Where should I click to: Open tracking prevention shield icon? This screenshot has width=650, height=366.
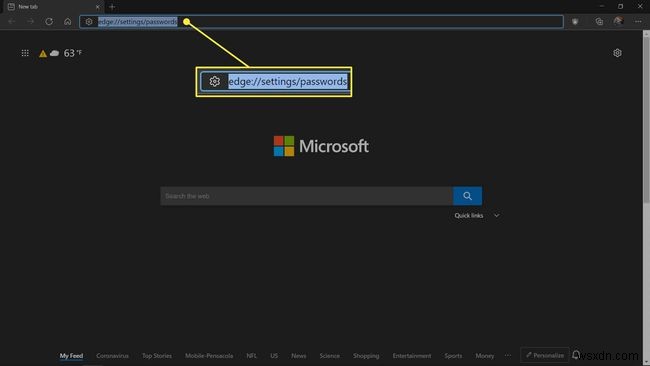coord(575,22)
